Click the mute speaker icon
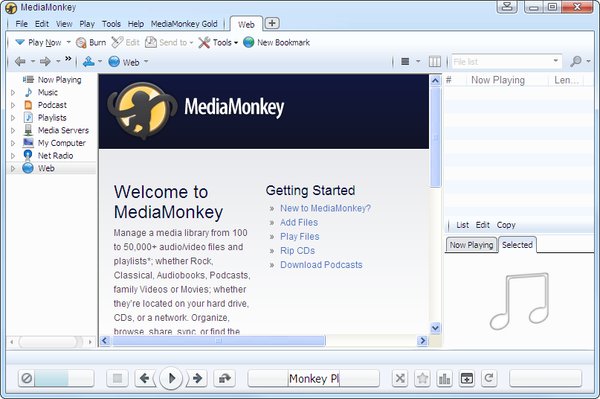The image size is (600, 399). coord(26,378)
